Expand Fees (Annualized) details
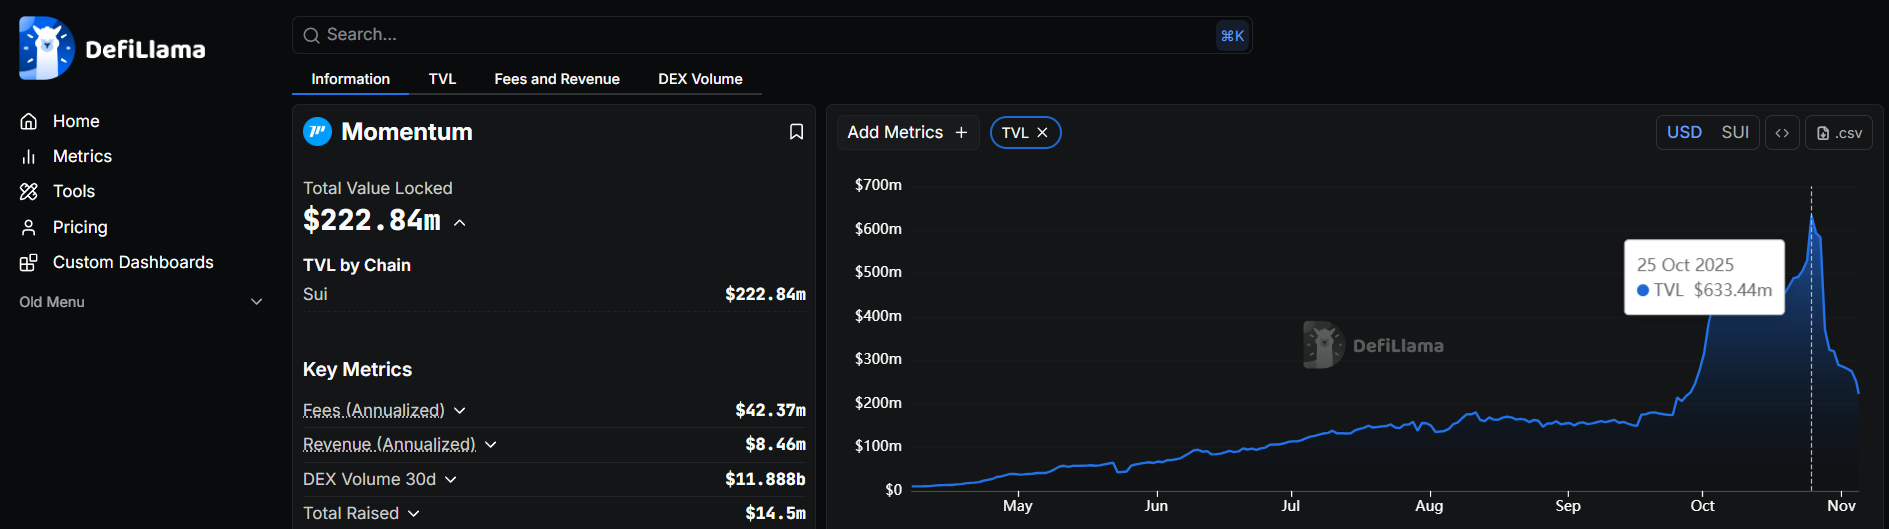The height and width of the screenshot is (529, 1889). pos(460,411)
